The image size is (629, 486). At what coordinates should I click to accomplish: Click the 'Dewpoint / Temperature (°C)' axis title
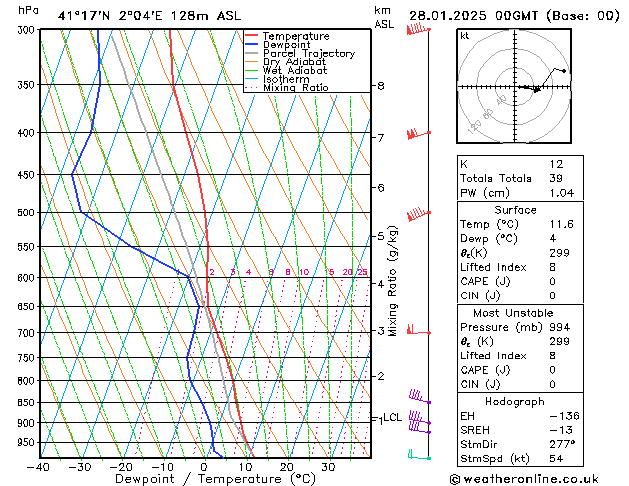point(215,479)
